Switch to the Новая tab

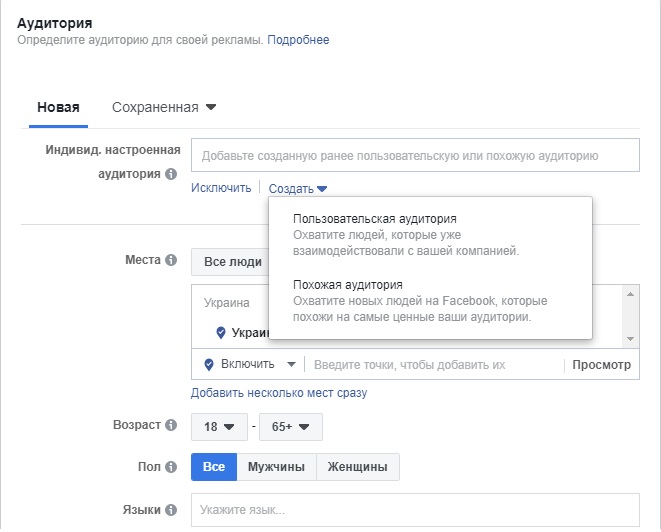click(58, 107)
